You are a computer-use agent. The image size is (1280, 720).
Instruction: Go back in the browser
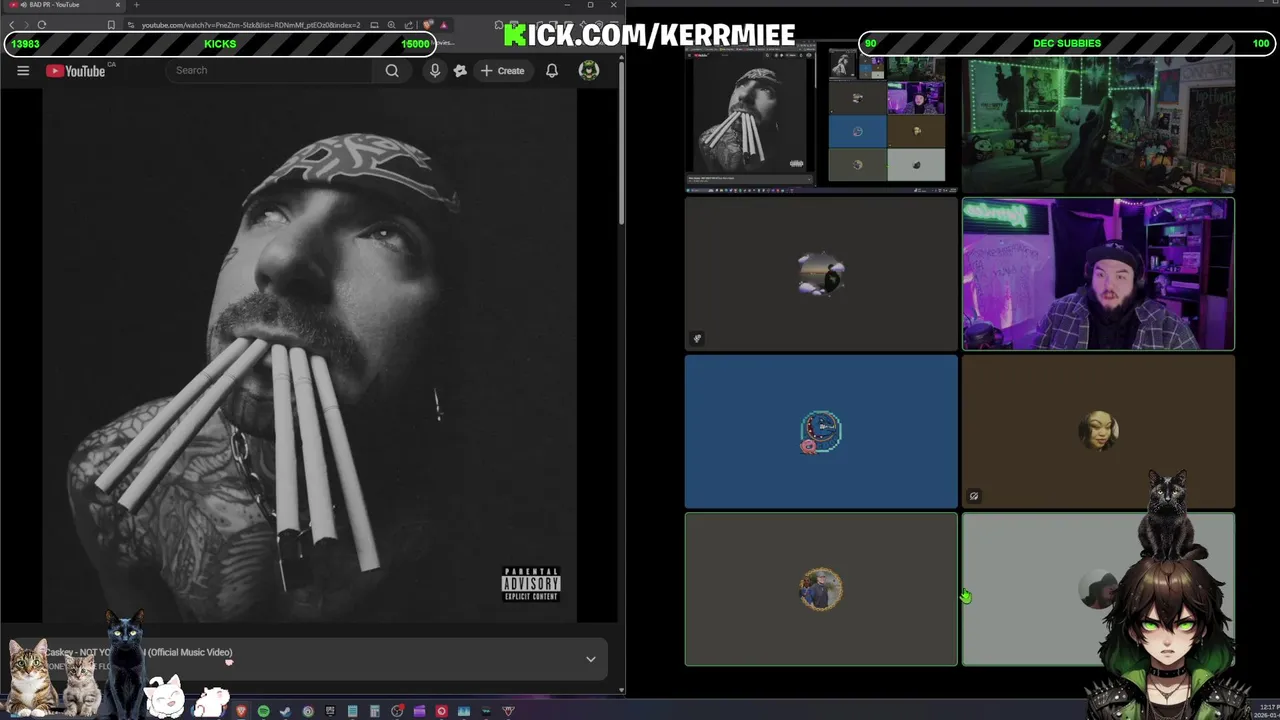tap(12, 24)
